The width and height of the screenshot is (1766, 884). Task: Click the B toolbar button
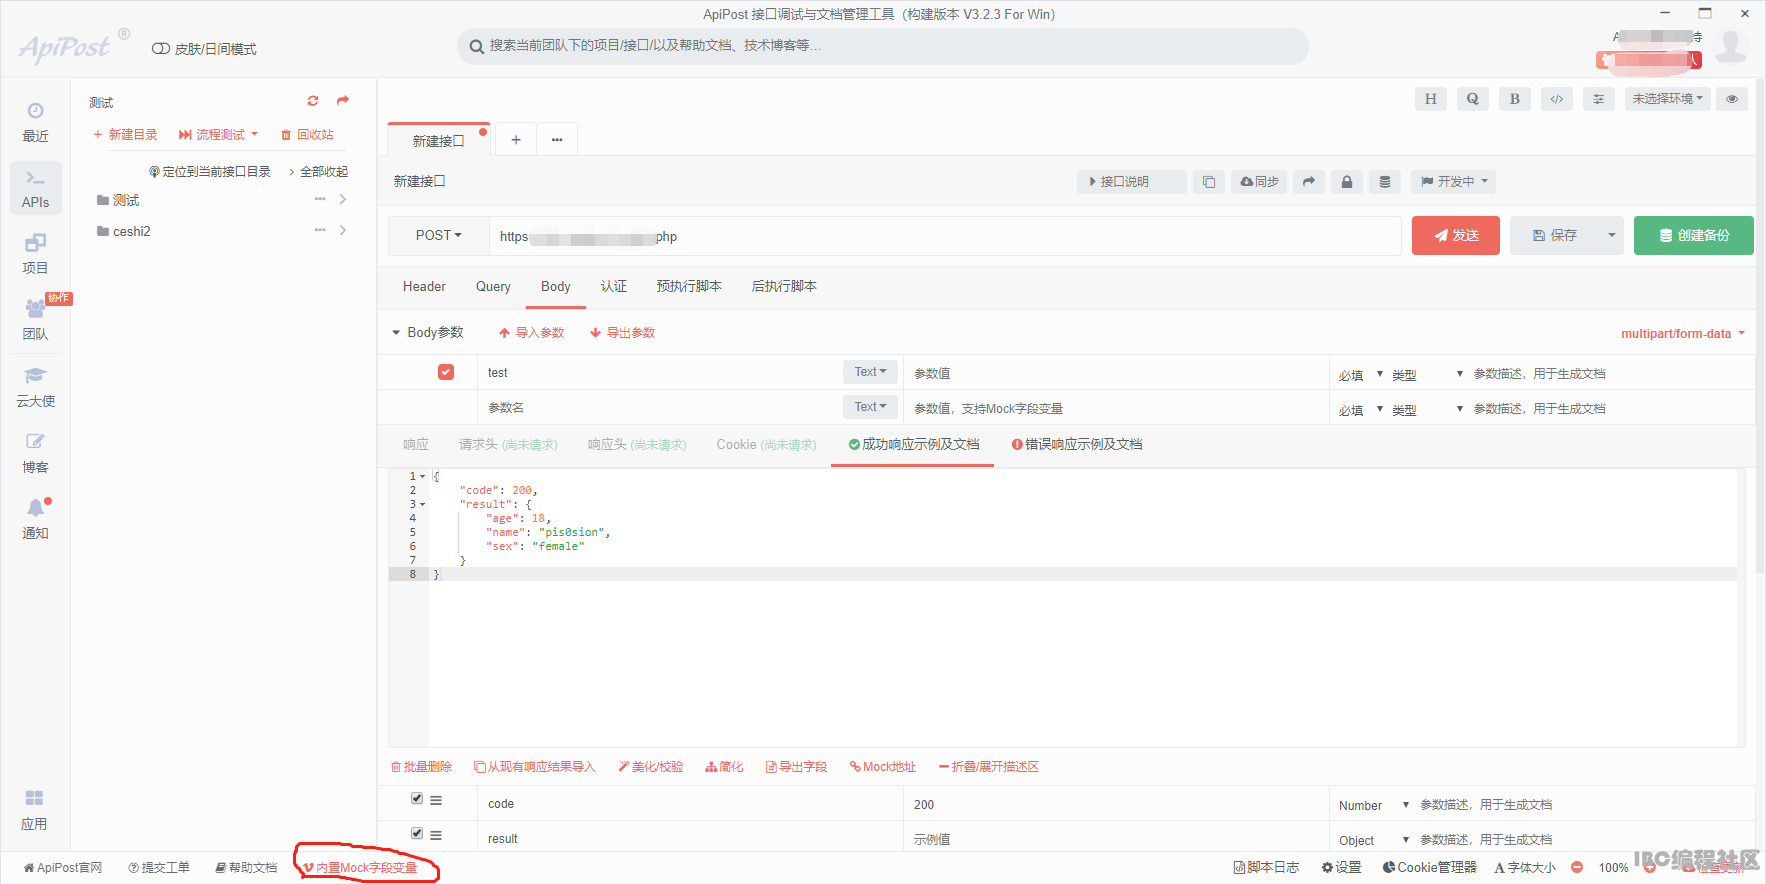click(x=1515, y=99)
